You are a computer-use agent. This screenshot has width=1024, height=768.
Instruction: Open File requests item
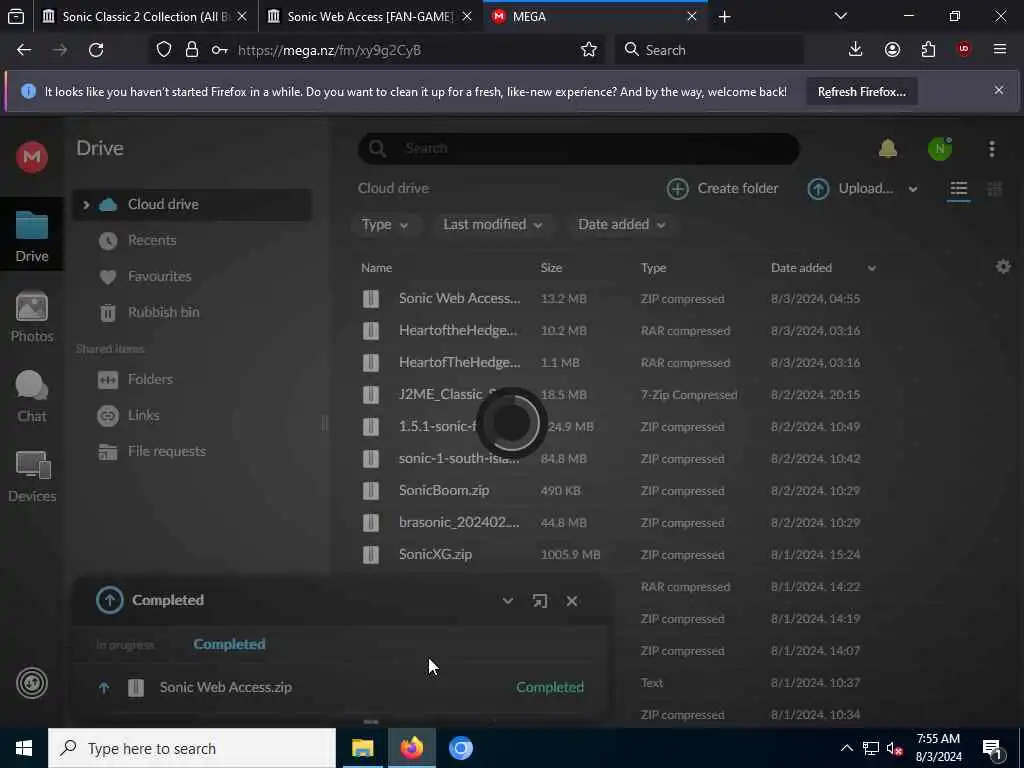click(167, 451)
